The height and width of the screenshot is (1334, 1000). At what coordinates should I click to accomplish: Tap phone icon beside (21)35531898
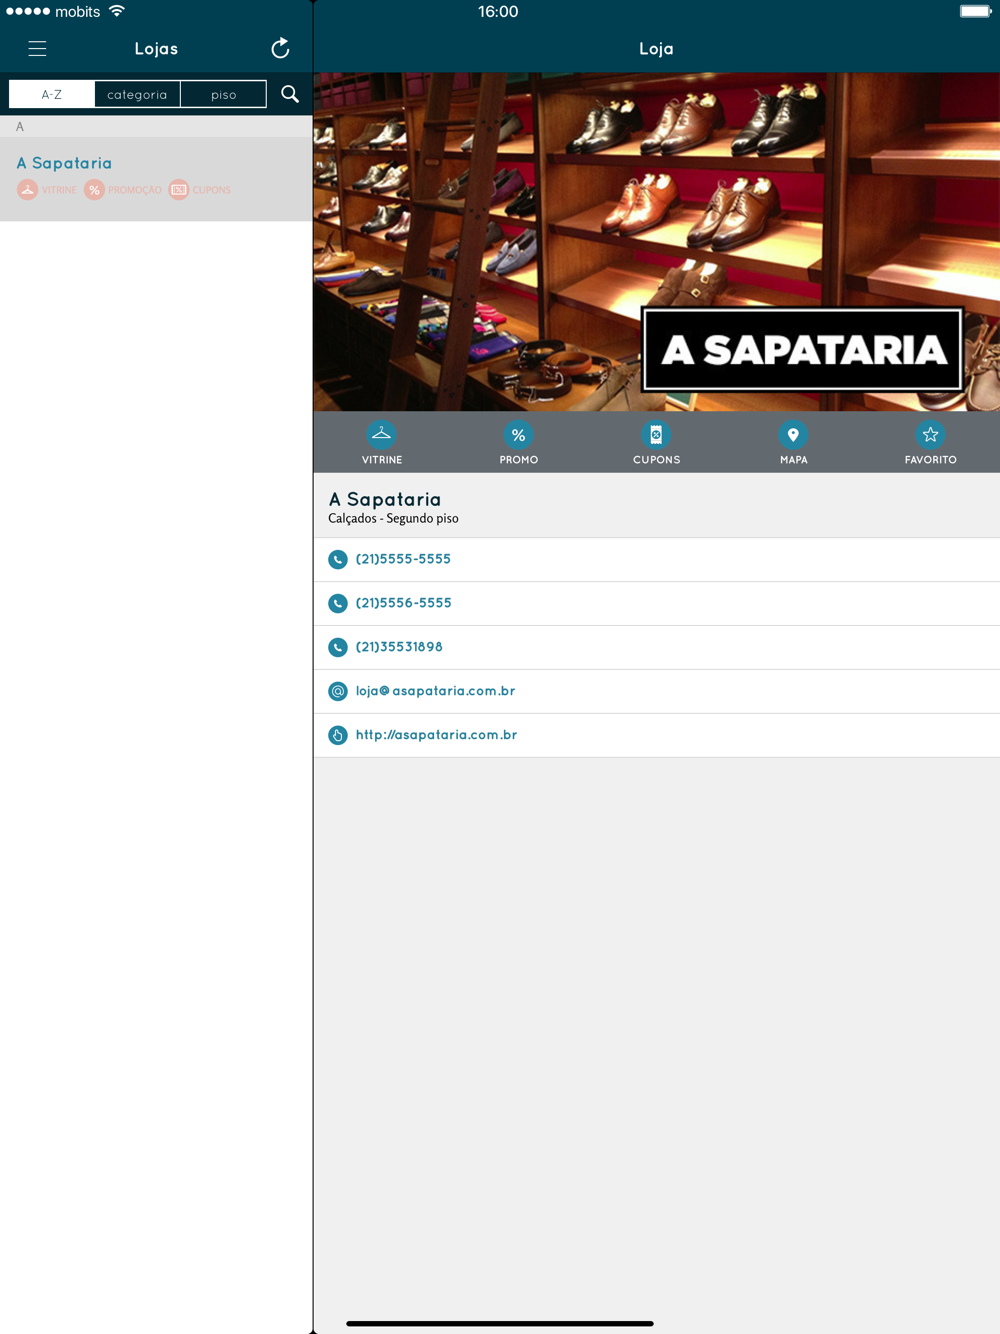[338, 648]
